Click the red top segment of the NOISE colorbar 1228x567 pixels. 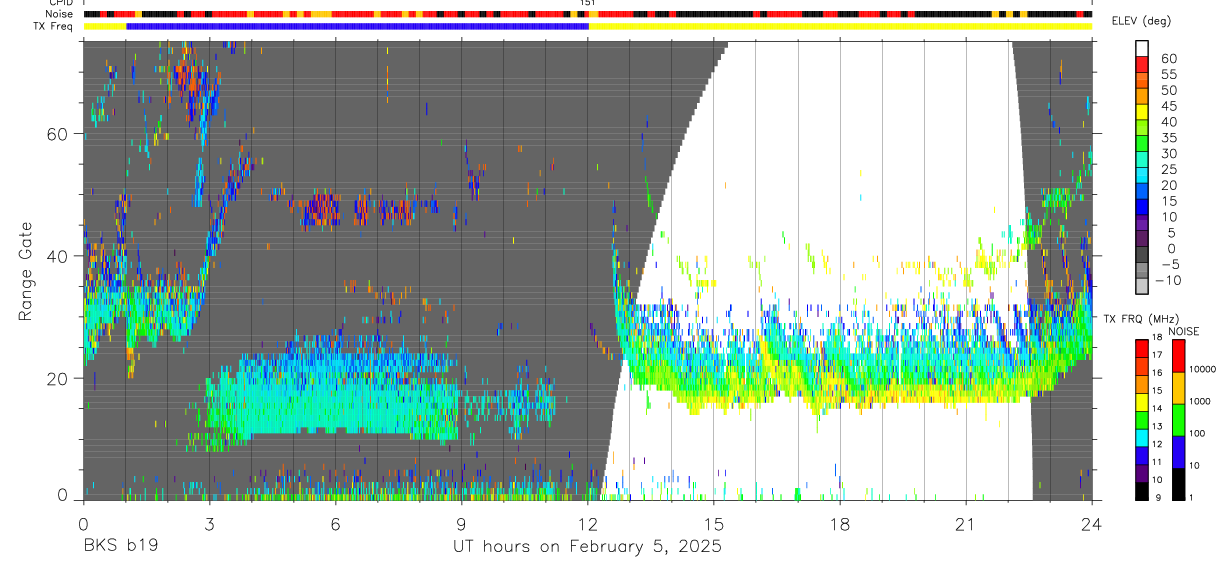pos(1178,356)
